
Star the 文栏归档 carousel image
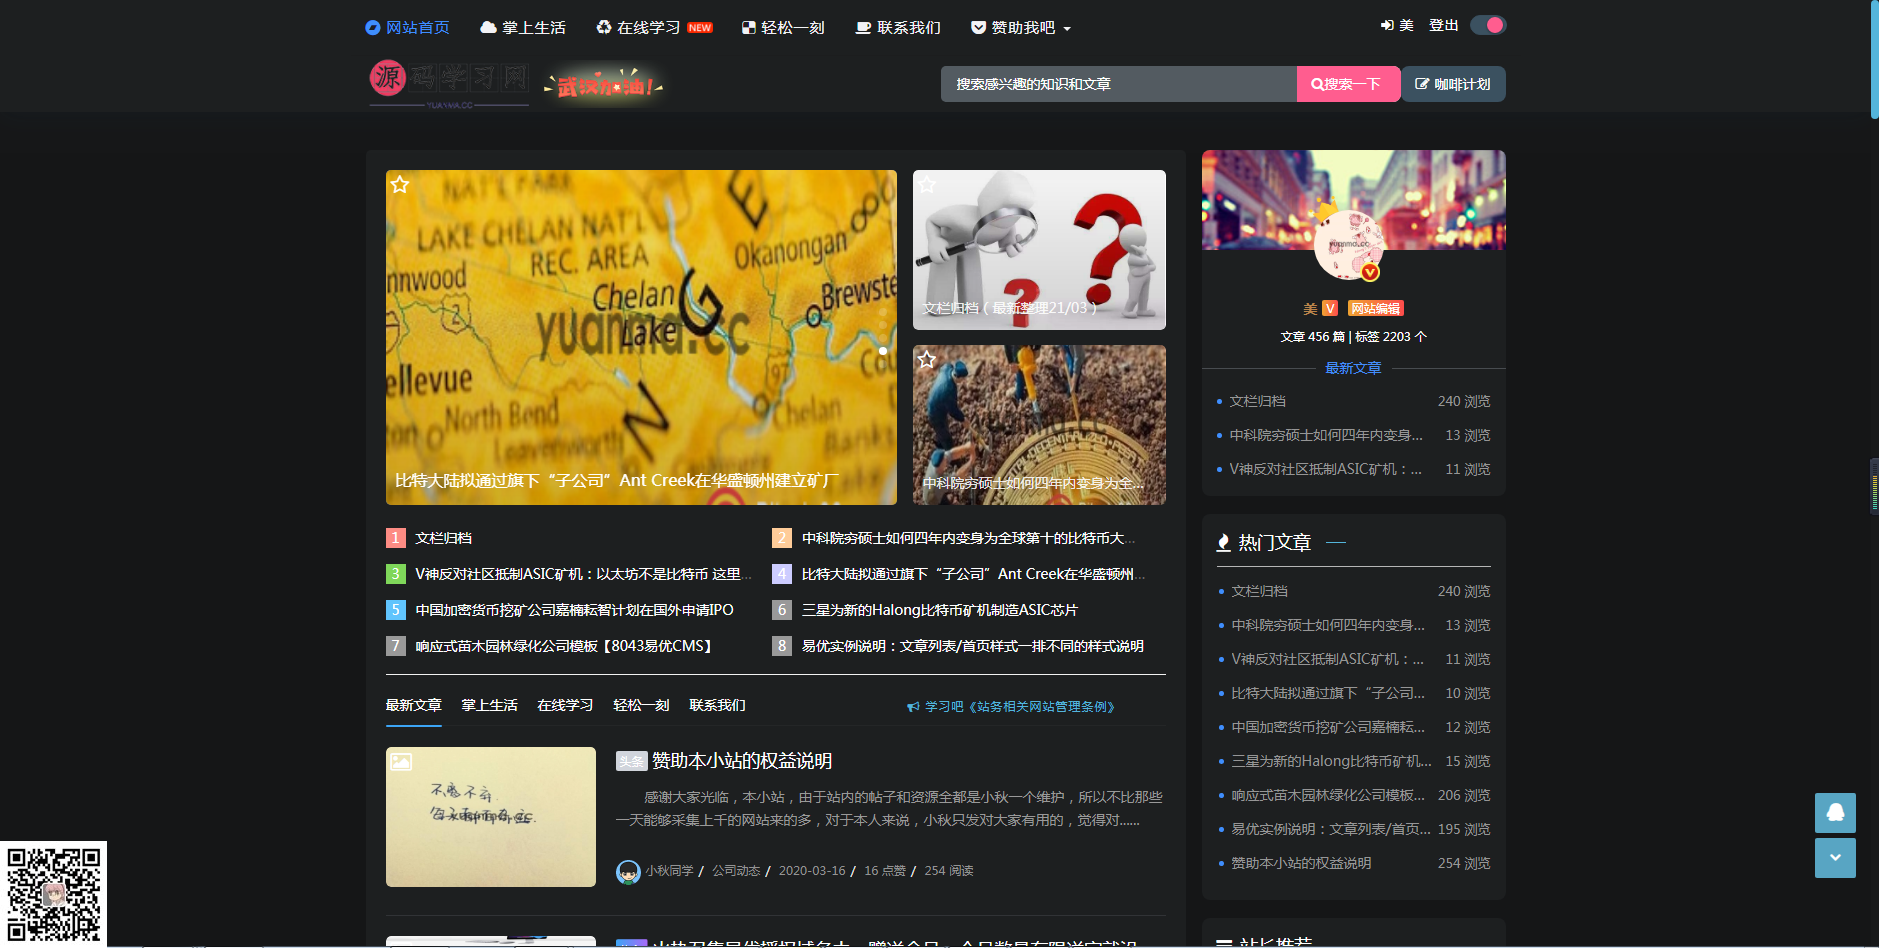pyautogui.click(x=927, y=184)
